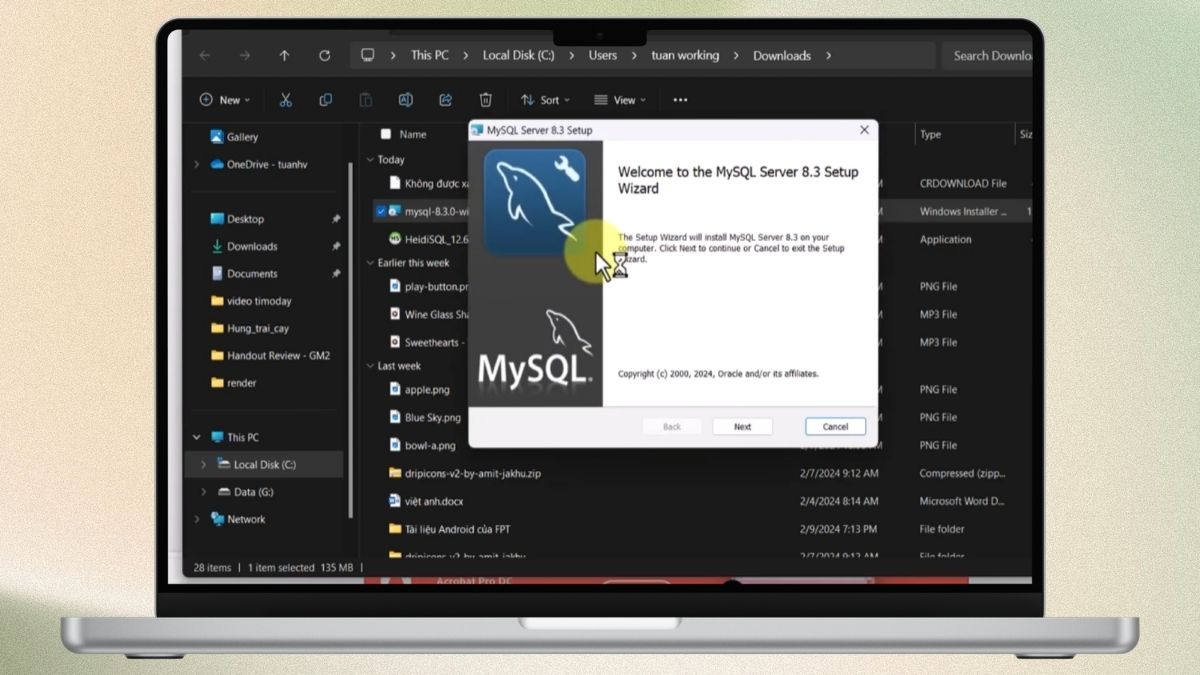The width and height of the screenshot is (1200, 675).
Task: Select Network in navigation pane
Action: point(237,520)
